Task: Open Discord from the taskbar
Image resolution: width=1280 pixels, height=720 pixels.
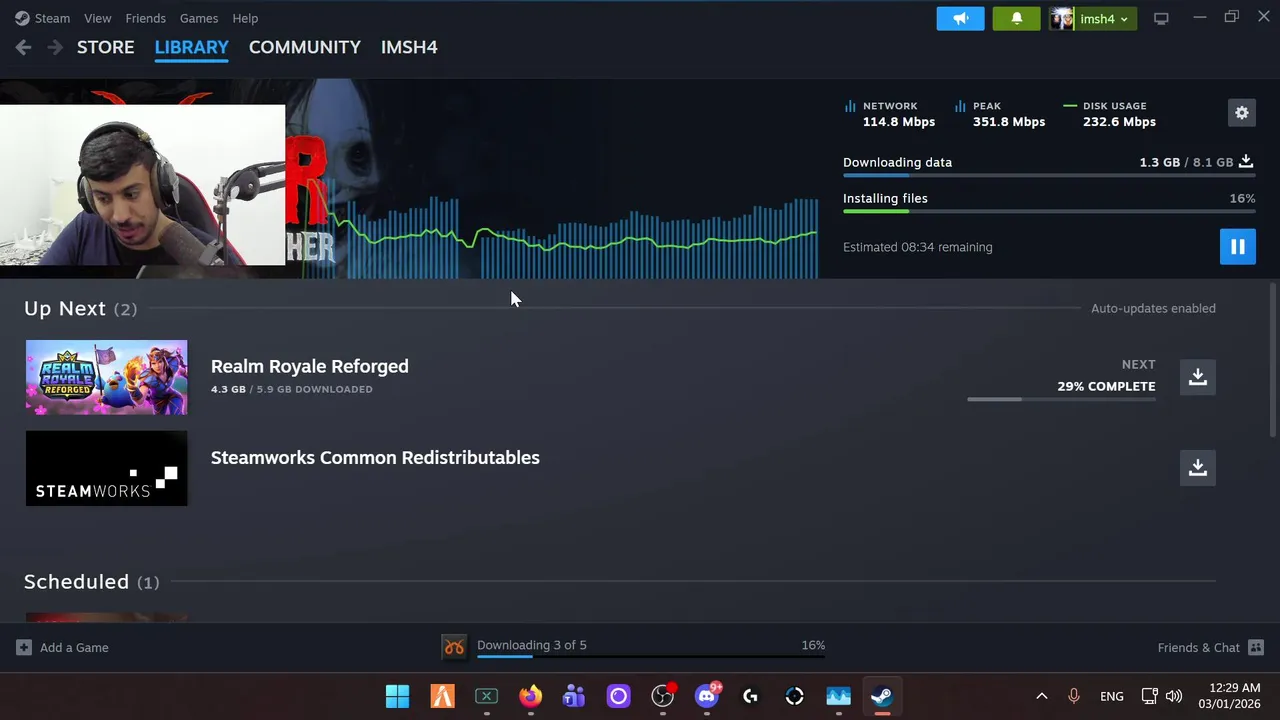Action: point(707,696)
